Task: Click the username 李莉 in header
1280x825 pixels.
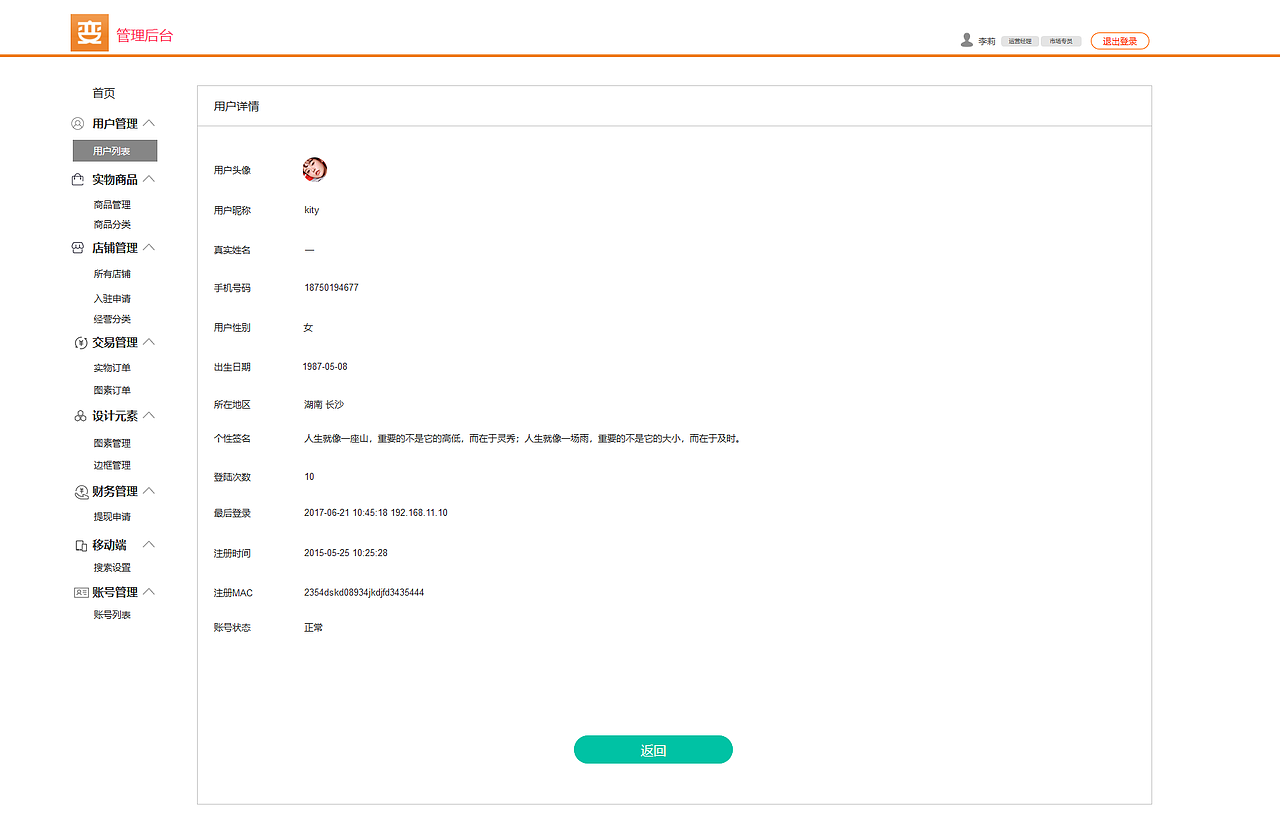Action: click(987, 42)
